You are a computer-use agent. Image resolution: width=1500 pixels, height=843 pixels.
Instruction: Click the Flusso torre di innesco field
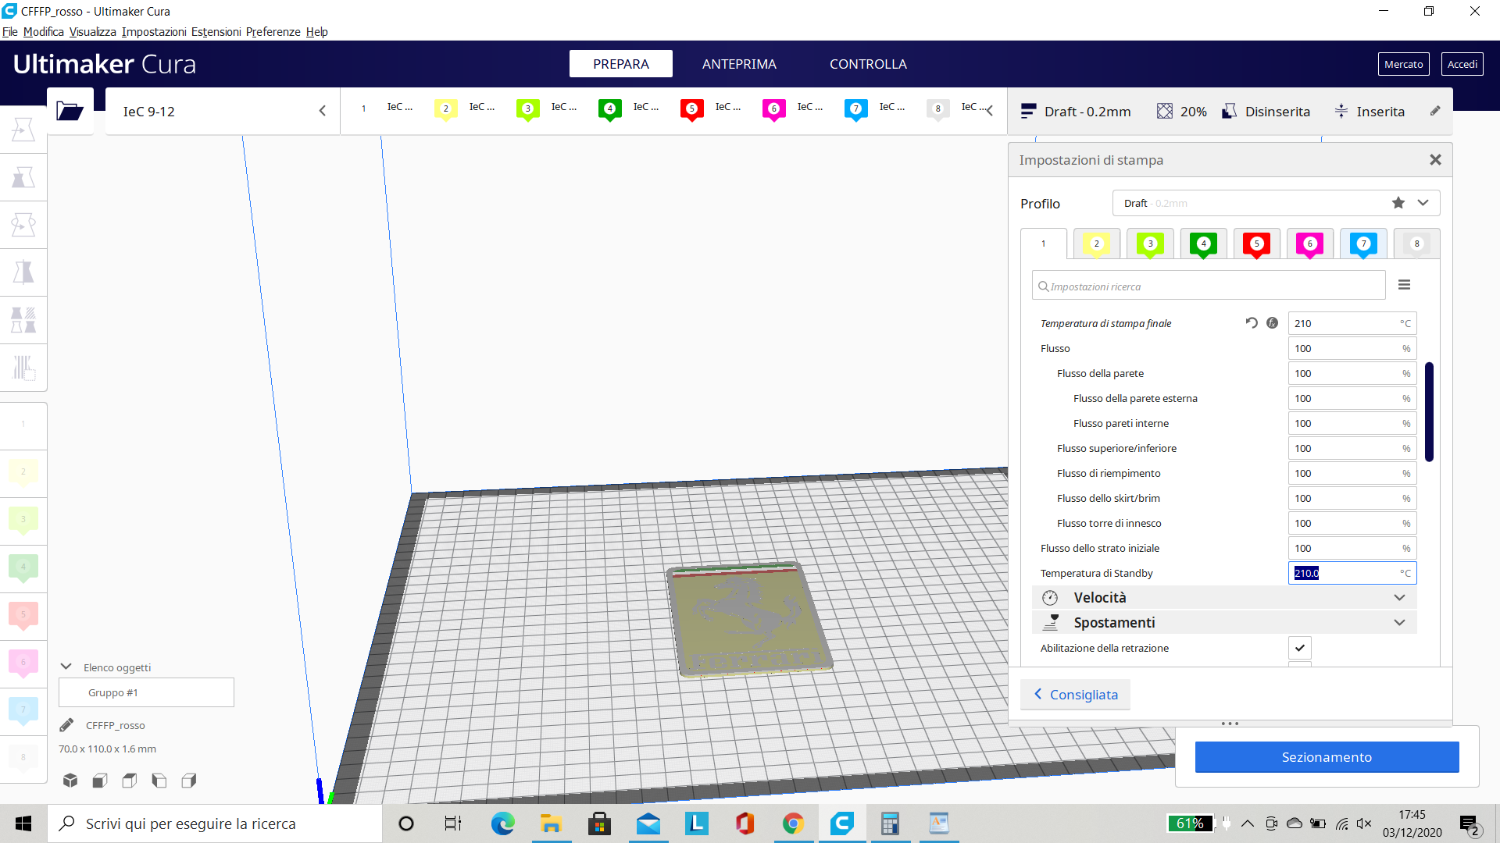pyautogui.click(x=1352, y=523)
